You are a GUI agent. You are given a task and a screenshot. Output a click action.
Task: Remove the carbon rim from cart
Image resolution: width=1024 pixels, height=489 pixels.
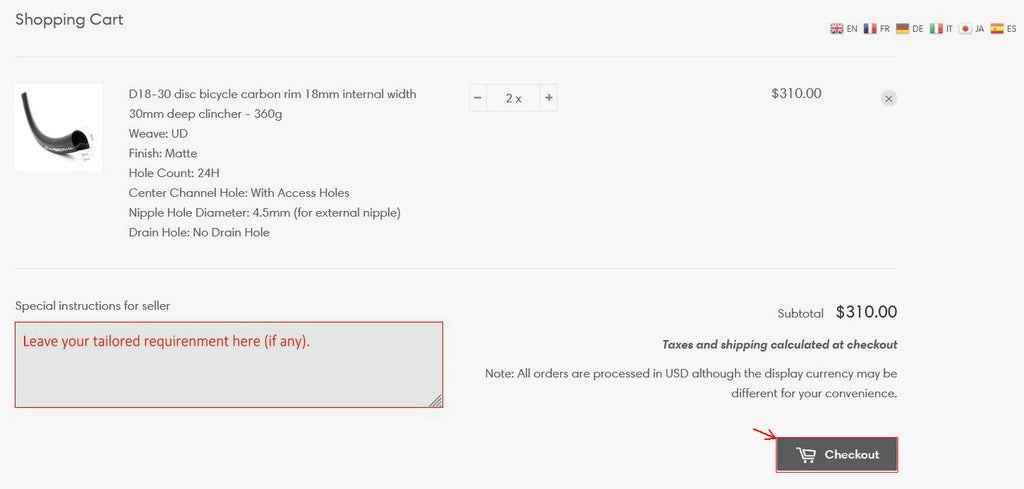pos(889,98)
